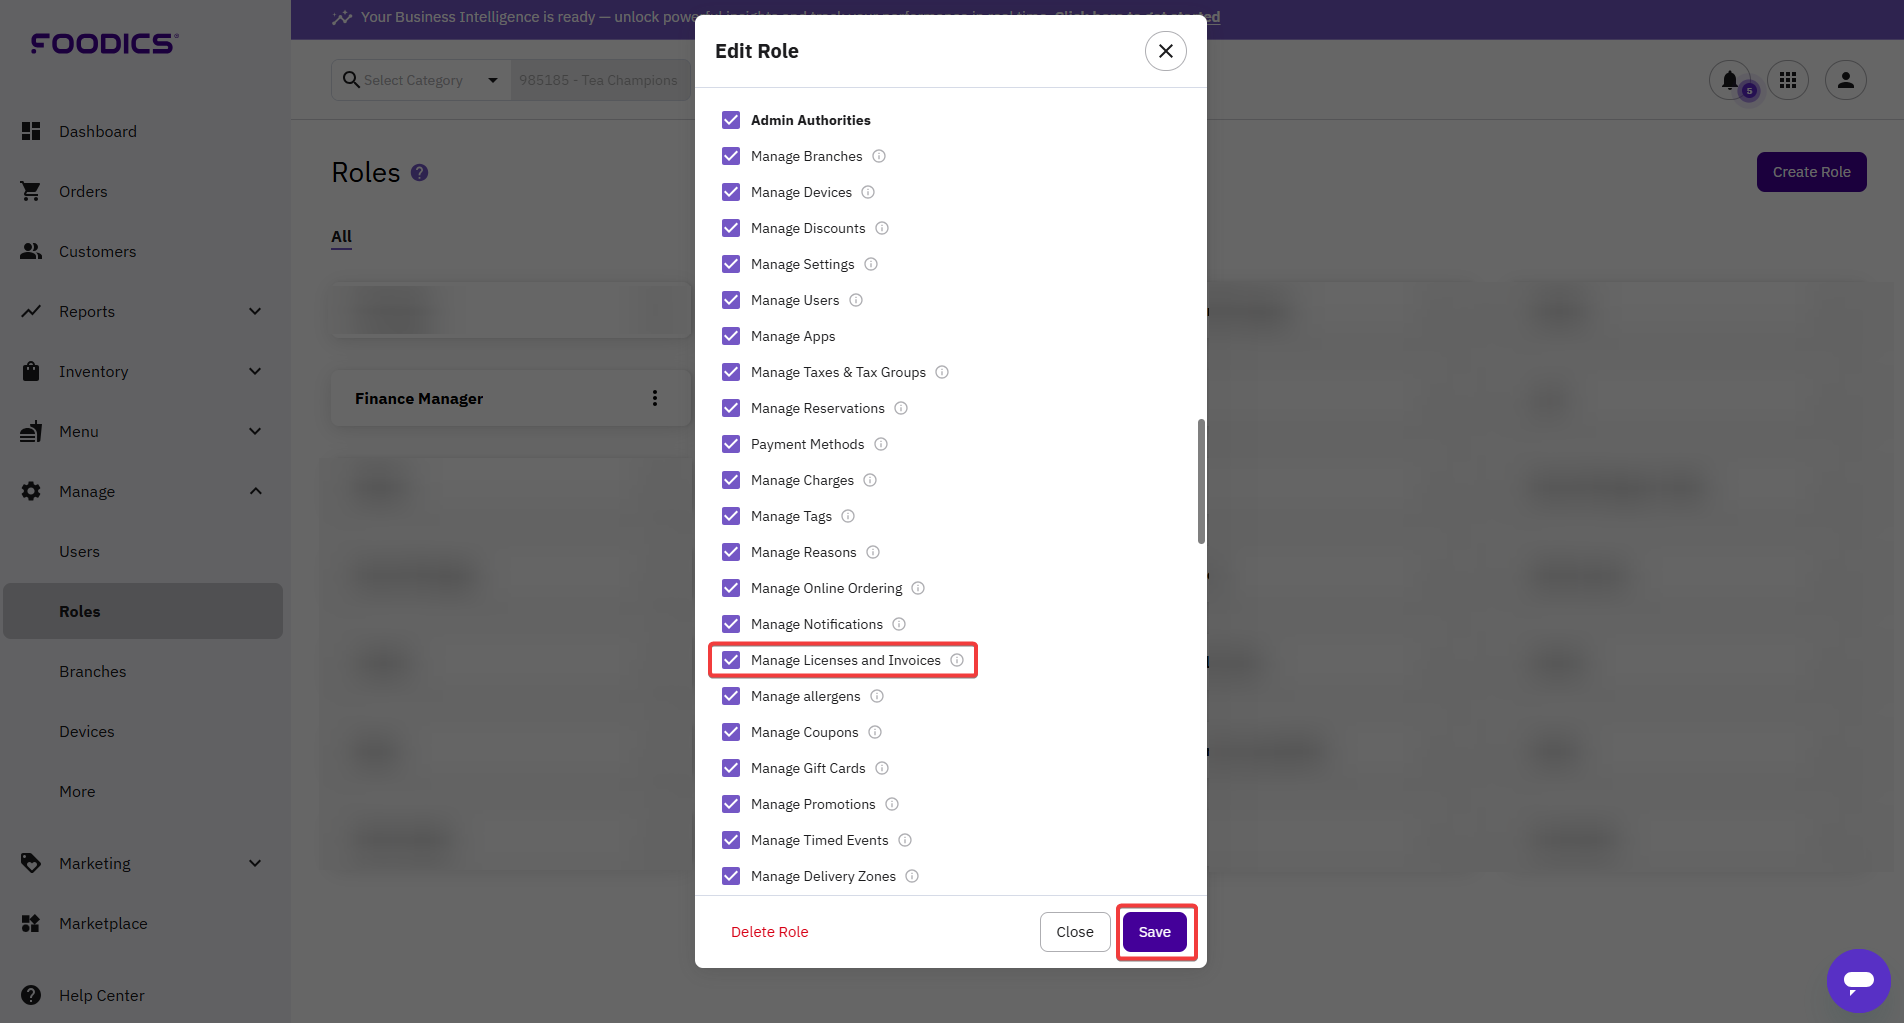1904x1023 pixels.
Task: Show info for Manage Taxes & Tax Groups
Action: pos(942,372)
